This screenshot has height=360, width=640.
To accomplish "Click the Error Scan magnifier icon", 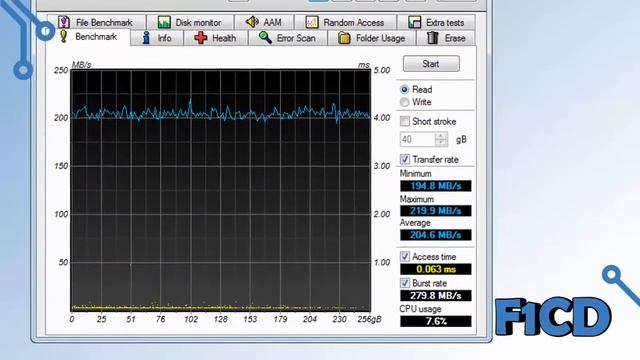I will coord(265,38).
